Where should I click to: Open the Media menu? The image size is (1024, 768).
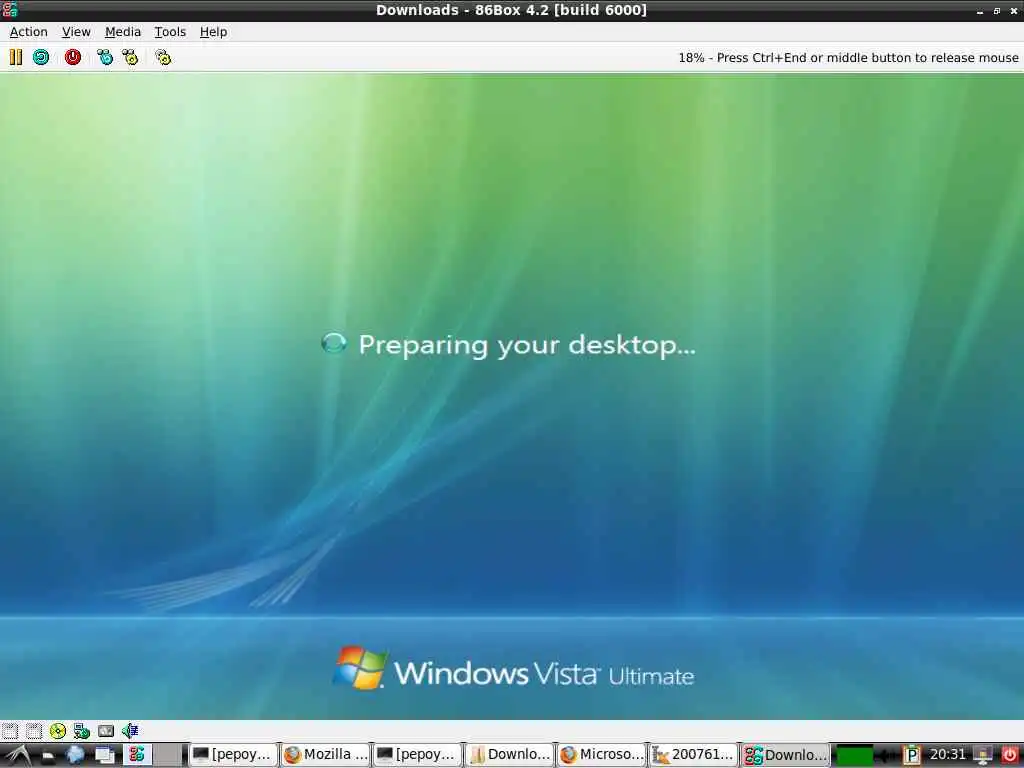pyautogui.click(x=123, y=31)
